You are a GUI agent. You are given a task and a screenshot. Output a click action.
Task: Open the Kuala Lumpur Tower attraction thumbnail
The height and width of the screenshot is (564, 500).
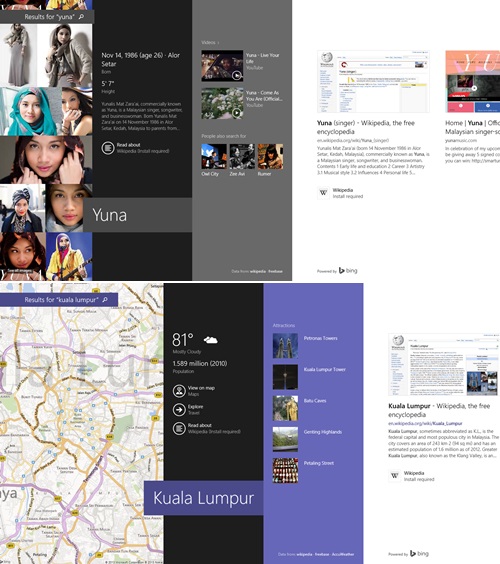[x=285, y=377]
